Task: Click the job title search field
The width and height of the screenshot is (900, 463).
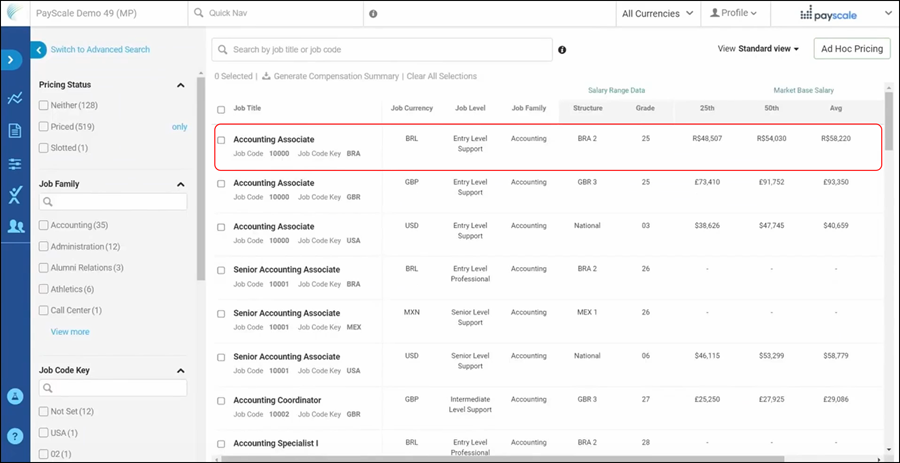Action: (x=382, y=50)
